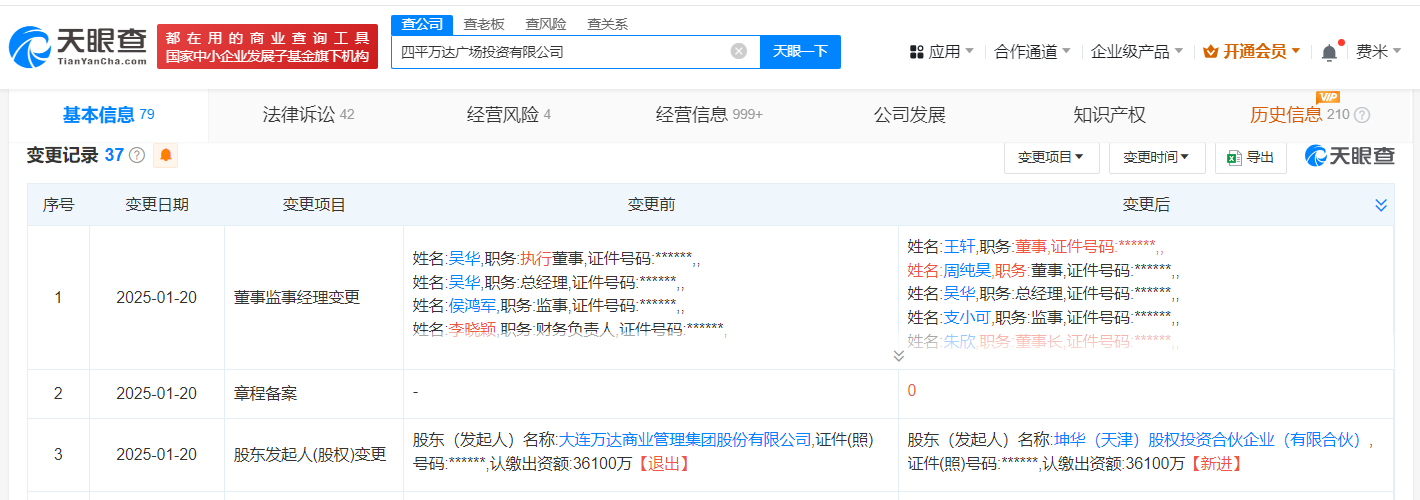Select the 查关系 search tab
This screenshot has height=500, width=1420.
tap(608, 24)
